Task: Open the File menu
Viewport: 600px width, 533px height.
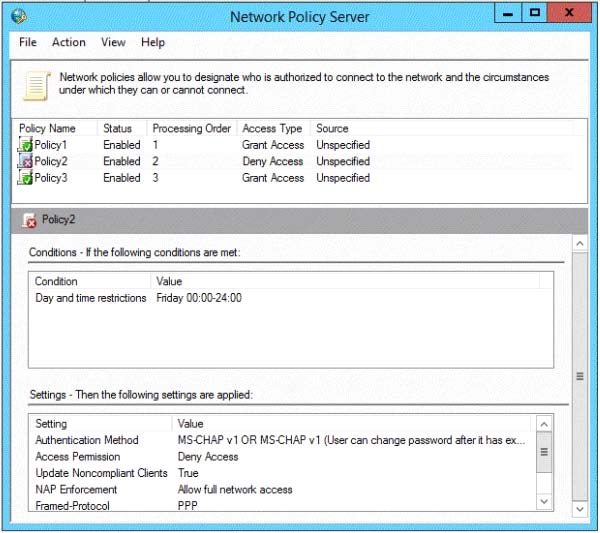Action: click(28, 42)
